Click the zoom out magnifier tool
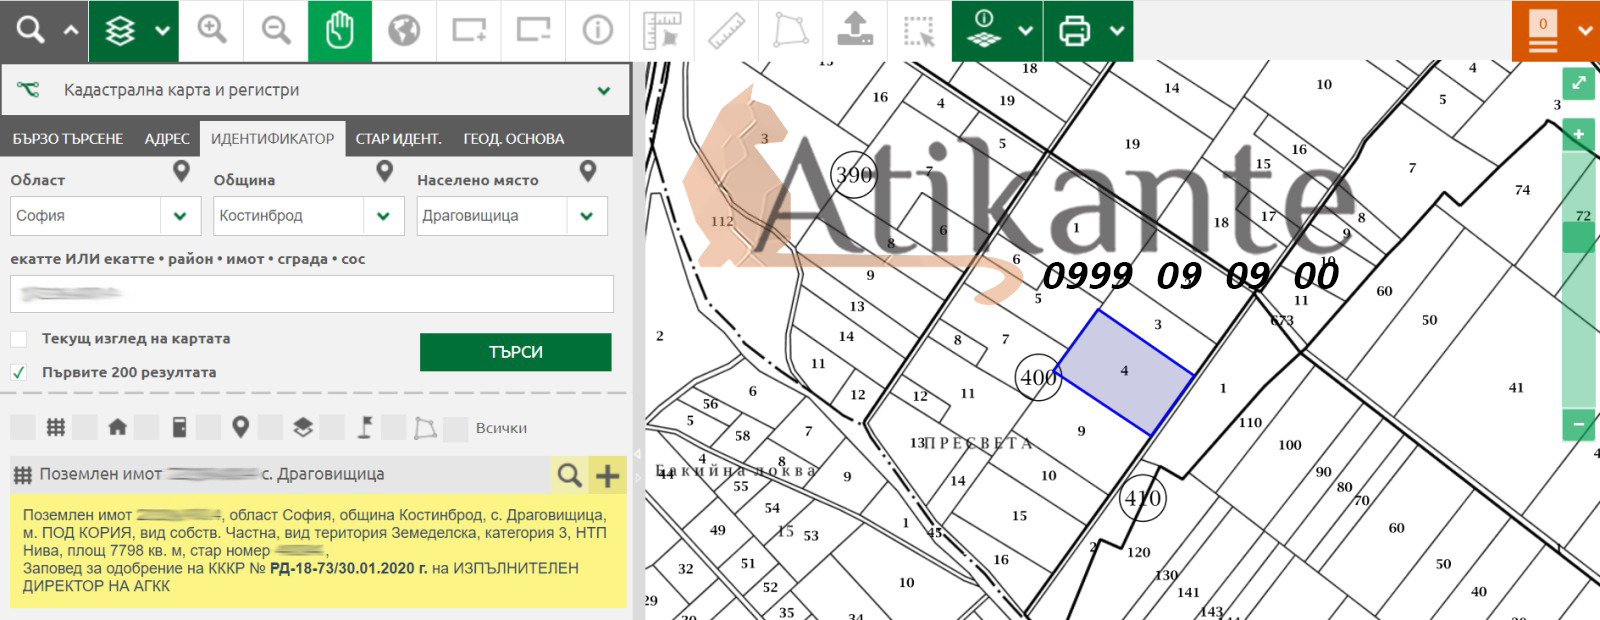Screen dimensions: 1600x620 pos(276,31)
